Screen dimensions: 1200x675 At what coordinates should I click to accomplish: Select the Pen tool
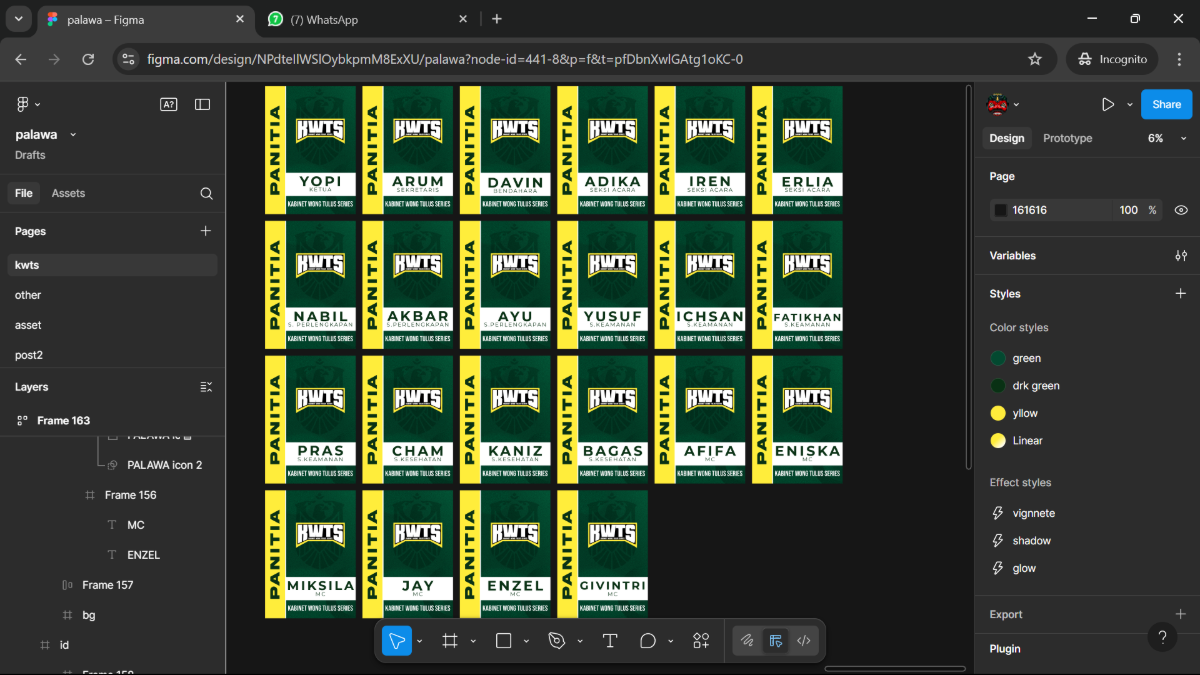pyautogui.click(x=557, y=640)
